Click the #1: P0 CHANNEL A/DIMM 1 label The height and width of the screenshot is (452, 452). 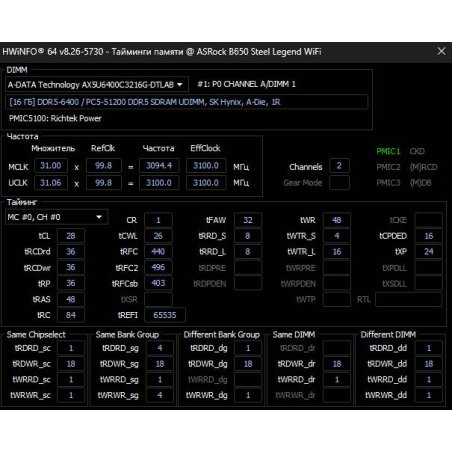tap(246, 84)
